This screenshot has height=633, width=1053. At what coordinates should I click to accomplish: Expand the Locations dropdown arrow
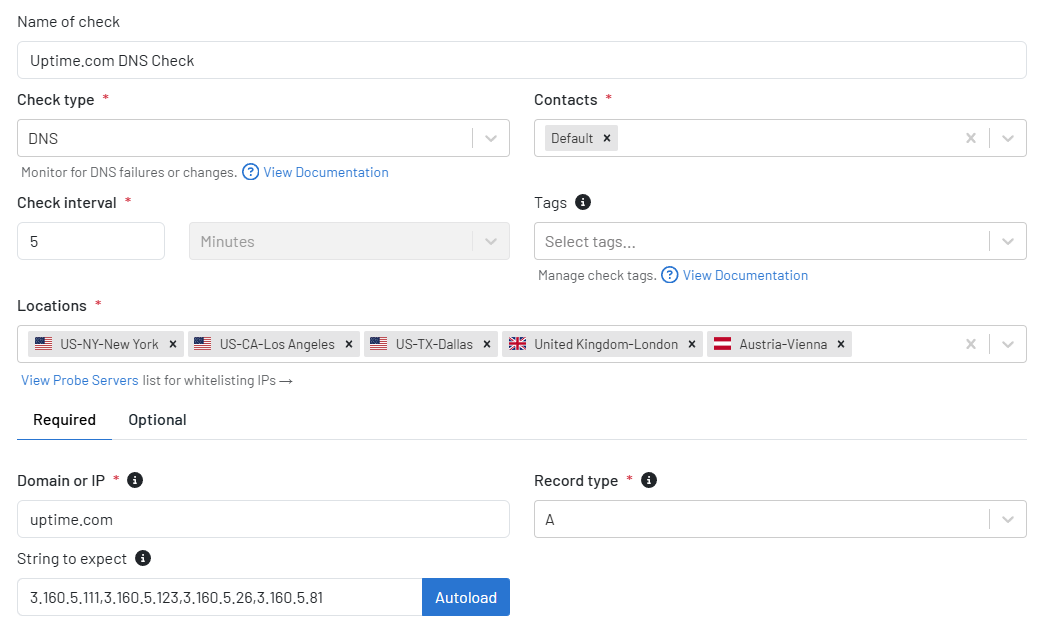1007,344
